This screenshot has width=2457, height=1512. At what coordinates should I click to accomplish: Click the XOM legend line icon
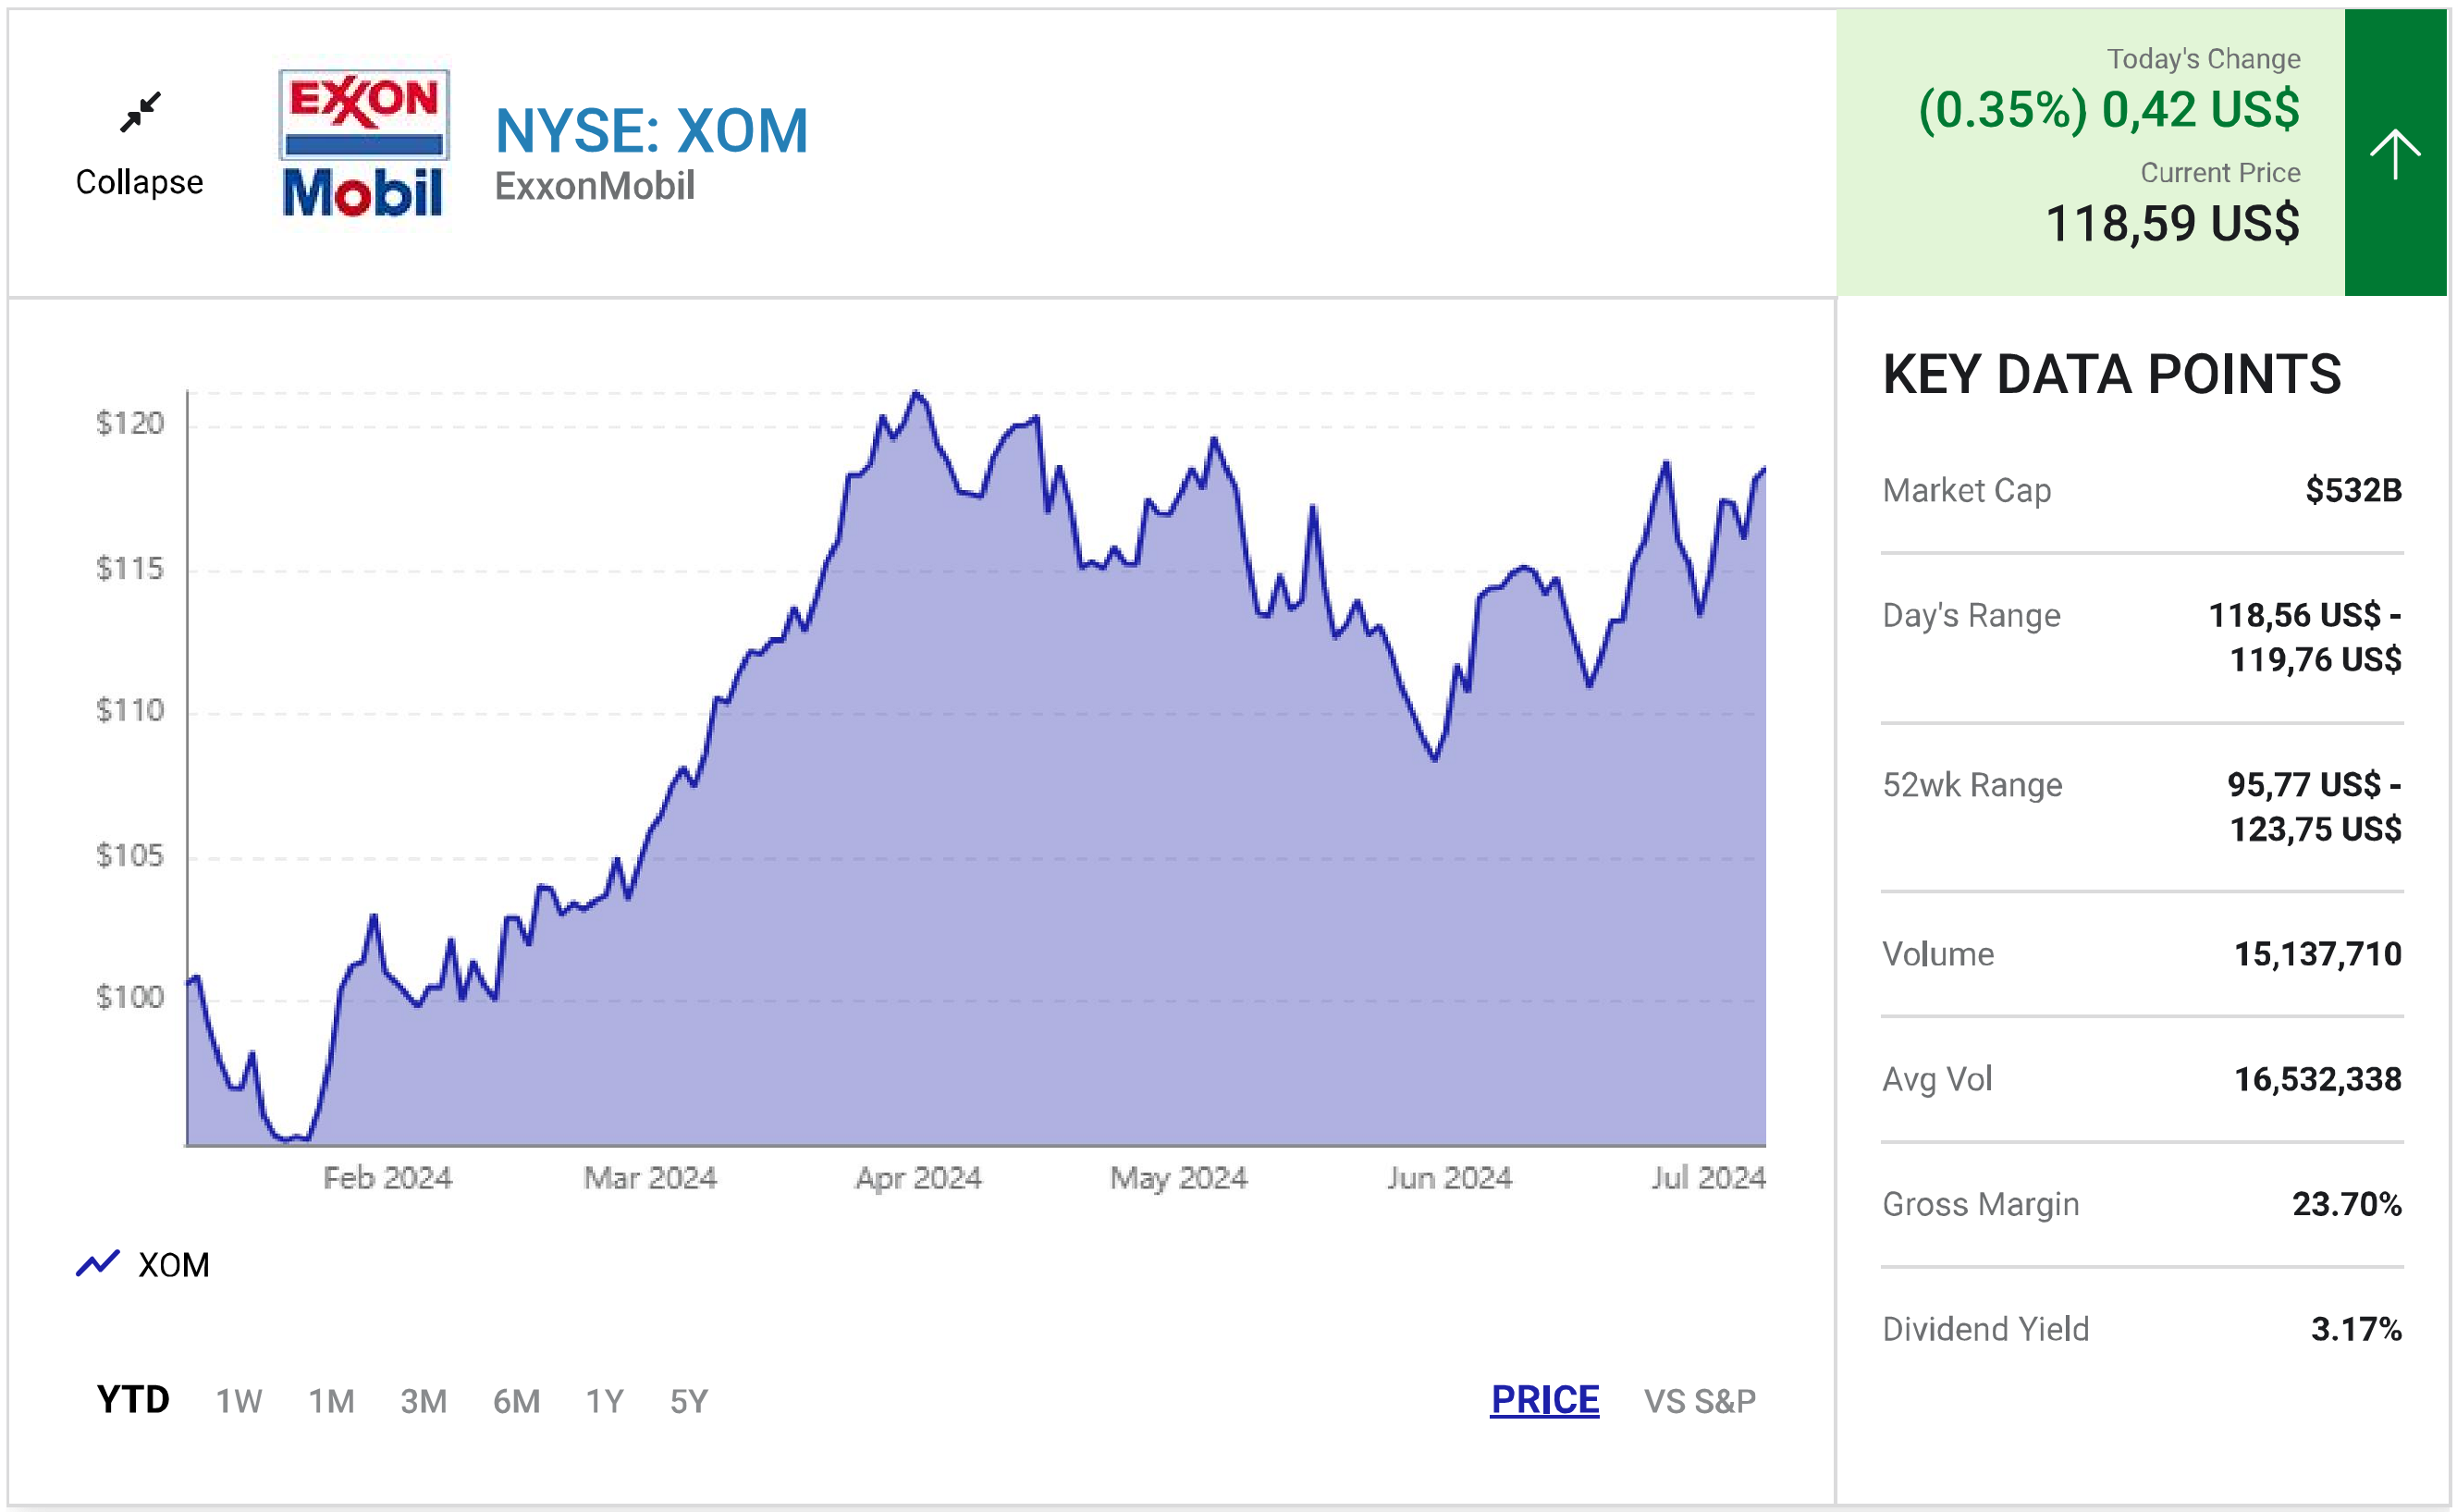tap(98, 1264)
